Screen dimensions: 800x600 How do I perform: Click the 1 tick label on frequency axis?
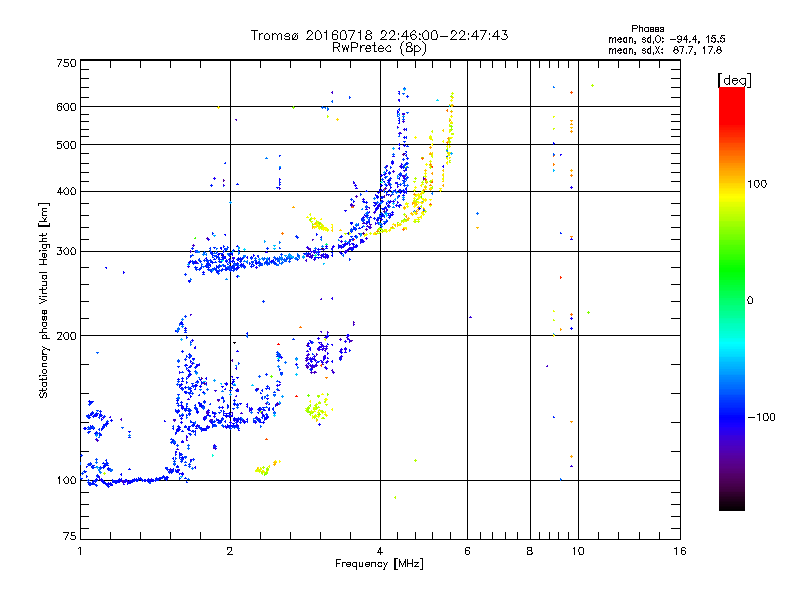pos(80,551)
